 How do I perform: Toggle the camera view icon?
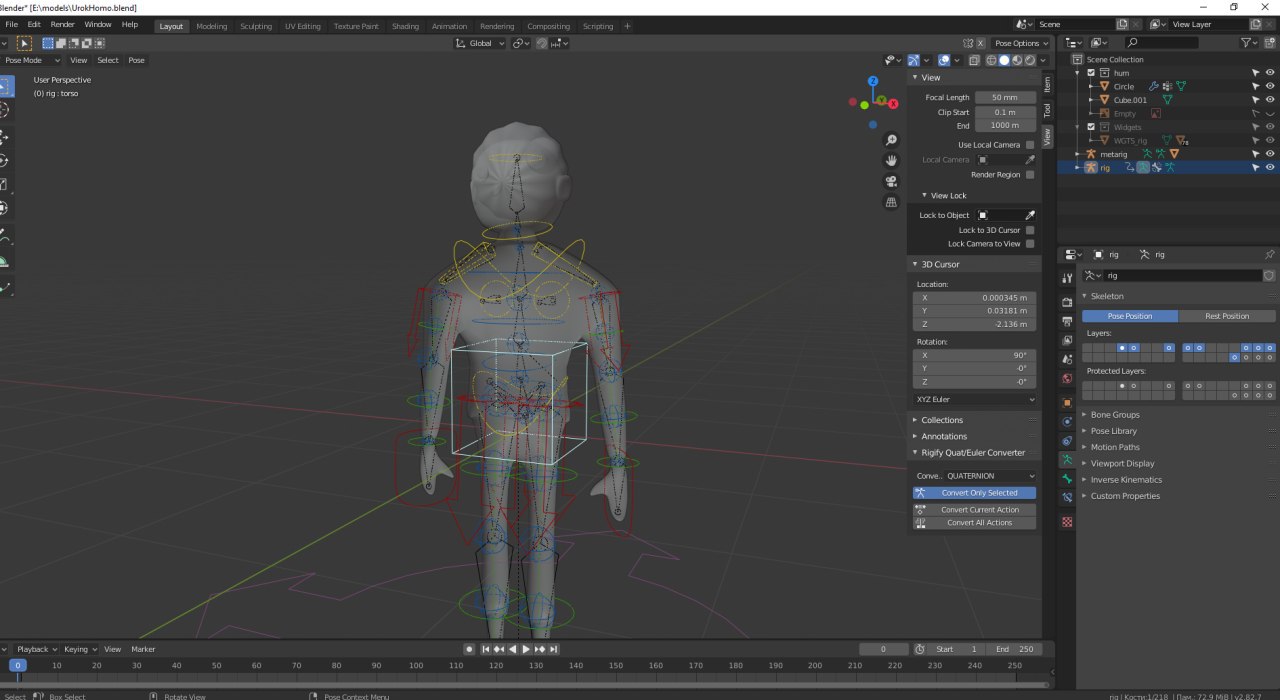pyautogui.click(x=891, y=182)
